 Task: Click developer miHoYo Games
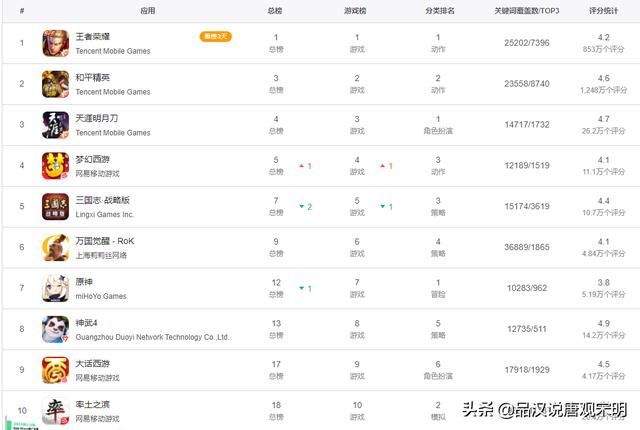[x=101, y=296]
